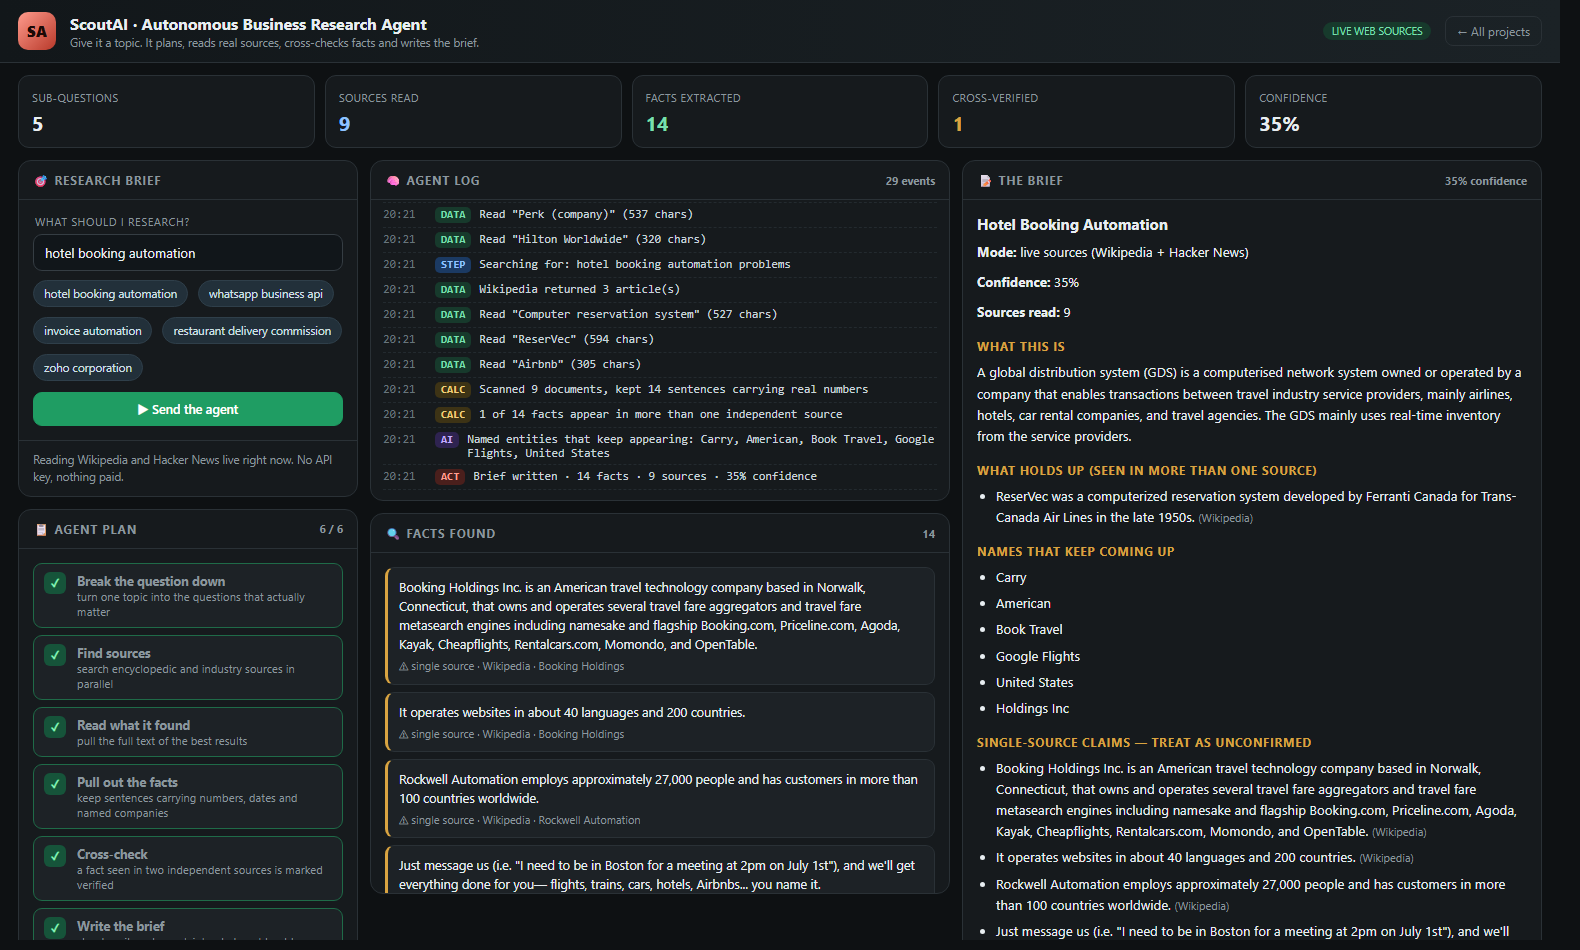The image size is (1580, 950).
Task: Click the ACT tag on 'Brief written' entry
Action: 450,477
